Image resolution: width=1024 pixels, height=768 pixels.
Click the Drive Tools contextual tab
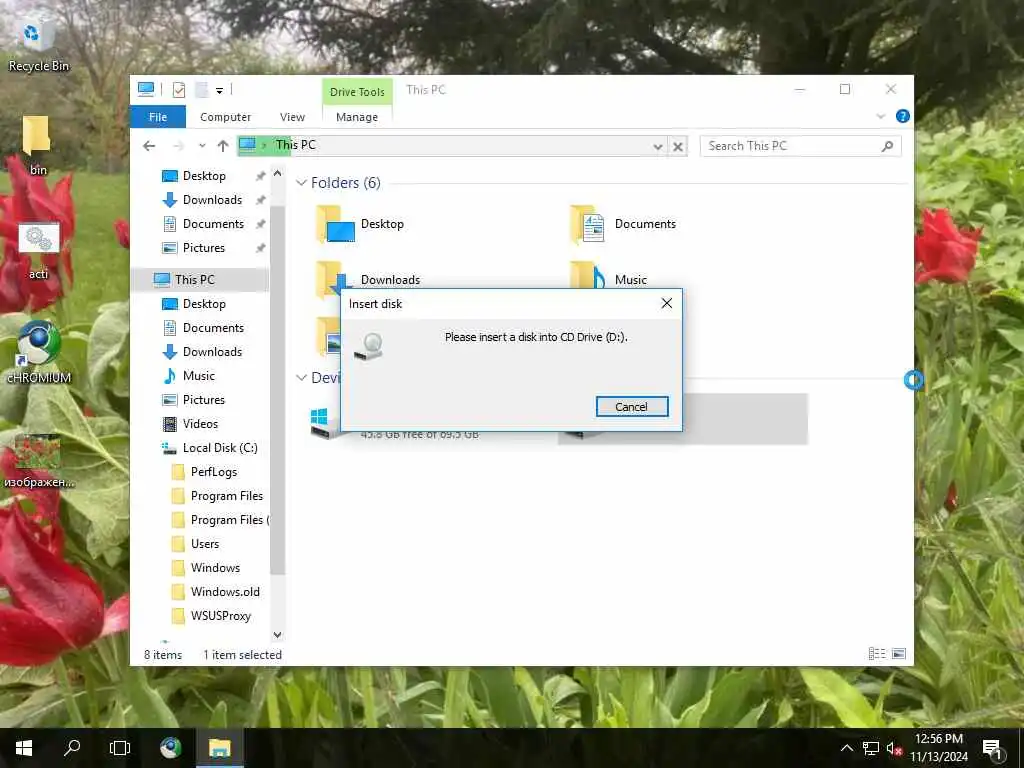(x=357, y=92)
